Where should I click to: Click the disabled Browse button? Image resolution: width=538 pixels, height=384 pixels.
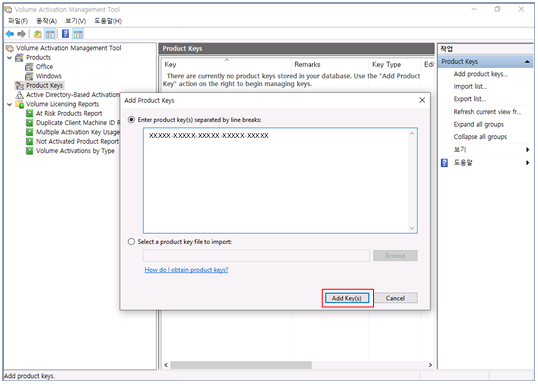[395, 256]
